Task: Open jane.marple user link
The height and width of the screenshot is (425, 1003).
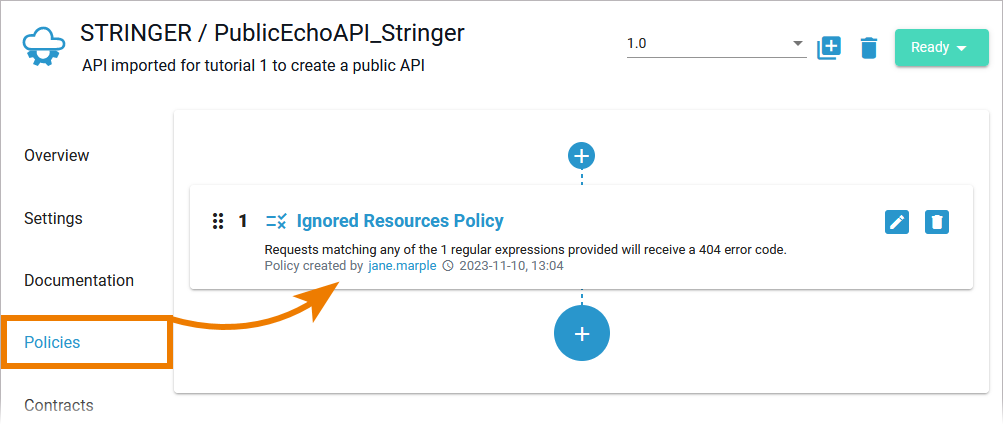Action: pyautogui.click(x=402, y=266)
